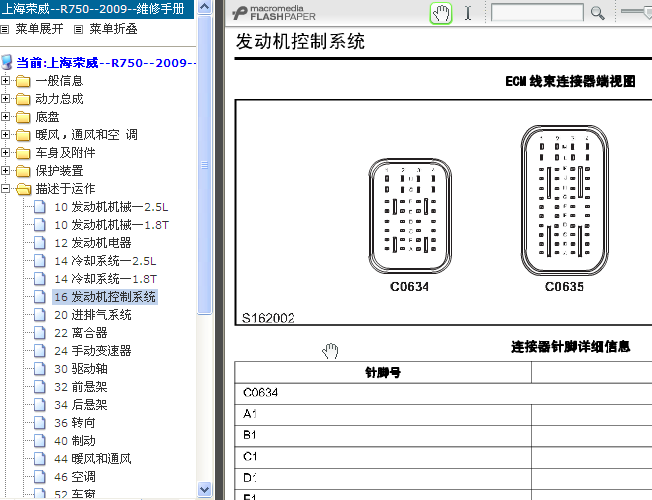Open 40 制动 document

tap(75, 441)
